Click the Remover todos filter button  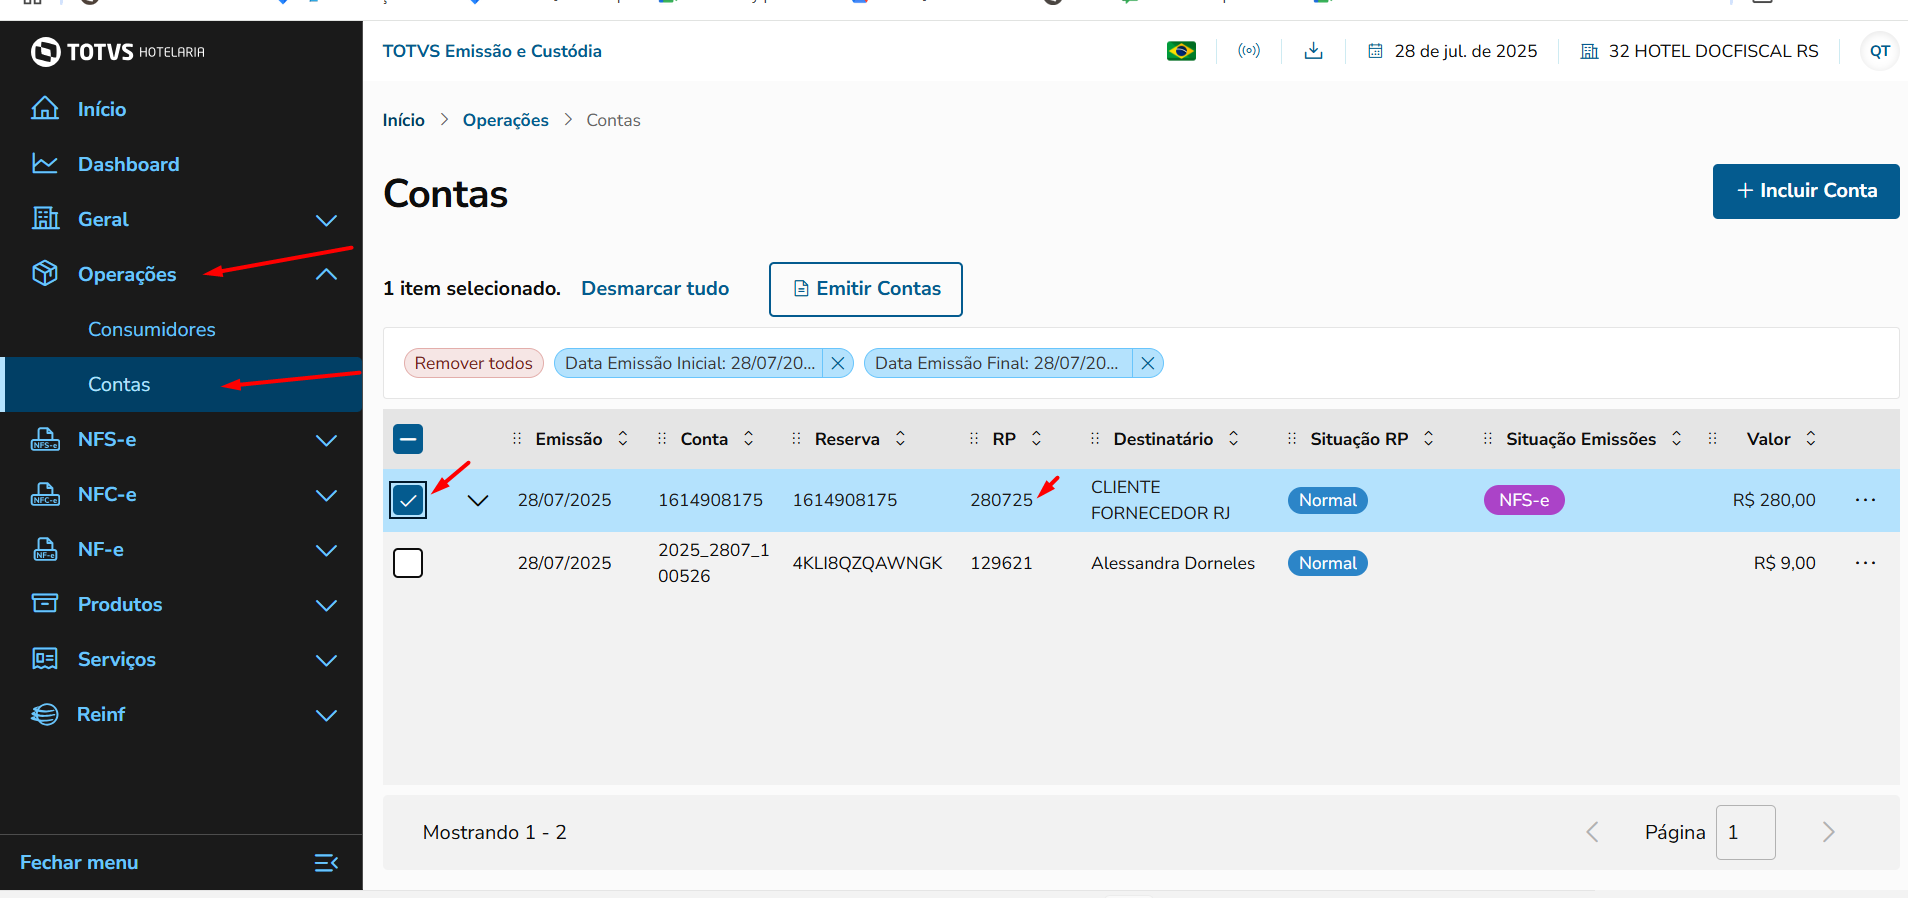474,363
